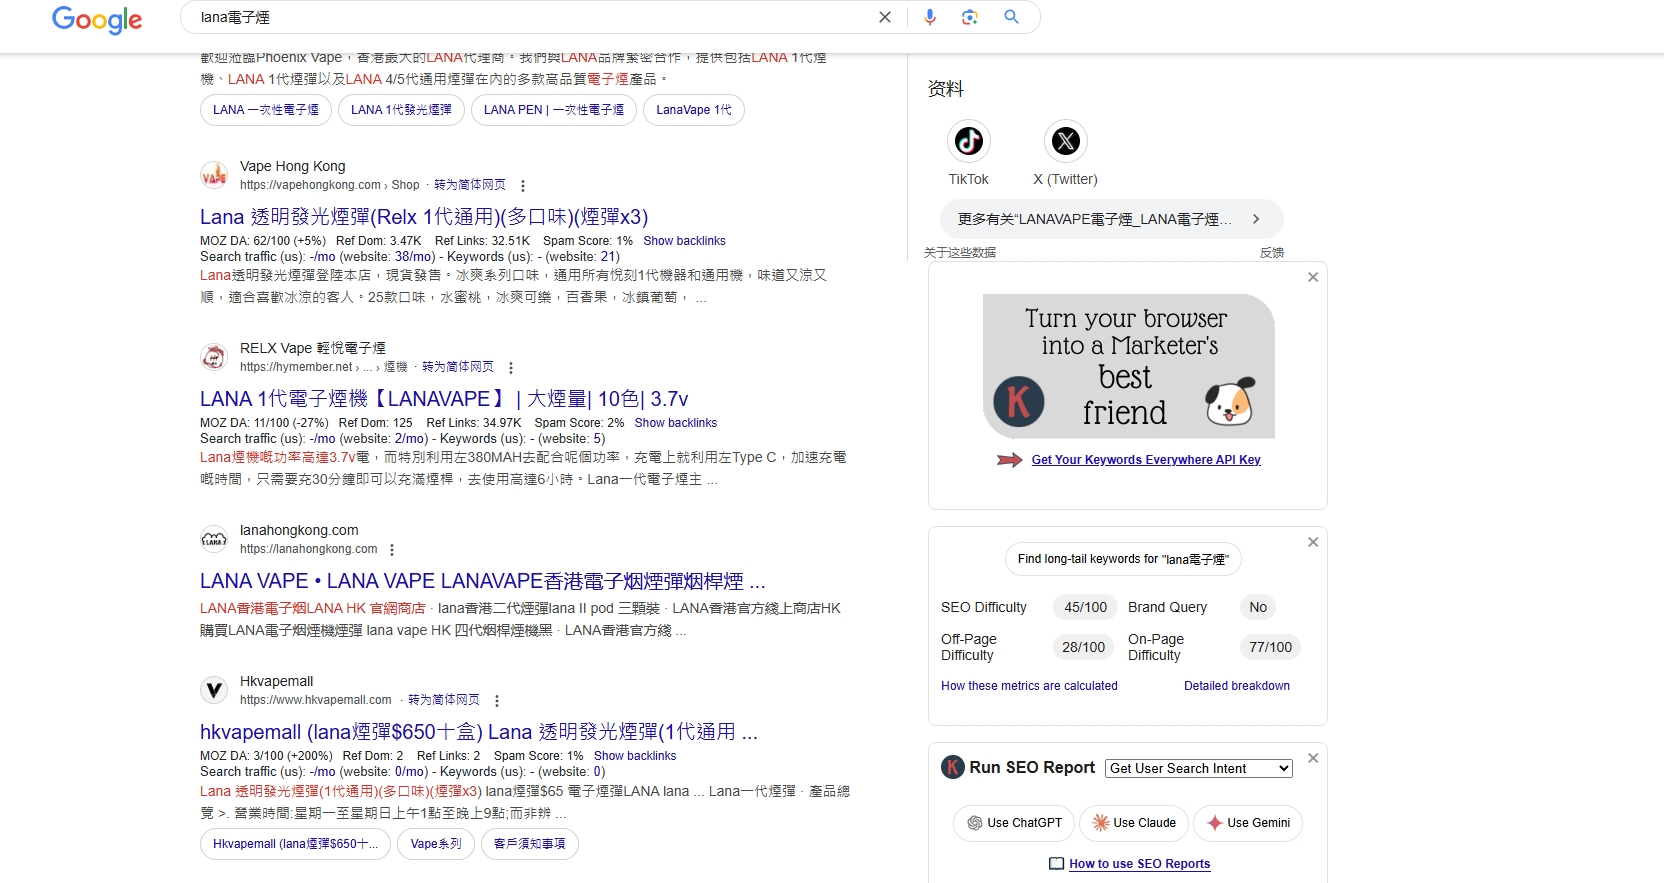Viewport: 1664px width, 883px height.
Task: Click website traffic 38/mo value
Action: tap(415, 257)
